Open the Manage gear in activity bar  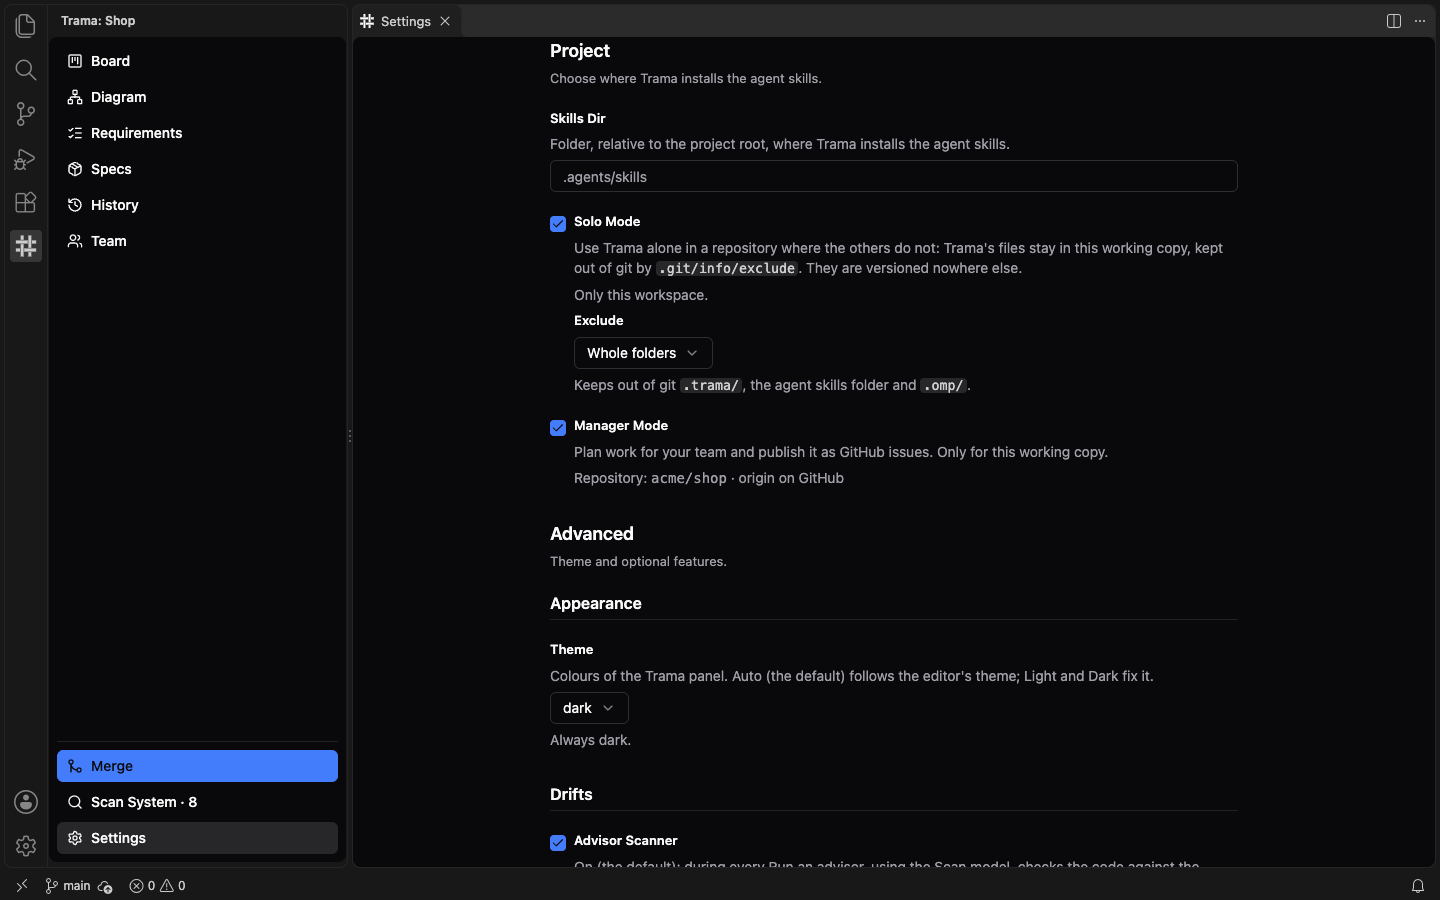coord(26,846)
